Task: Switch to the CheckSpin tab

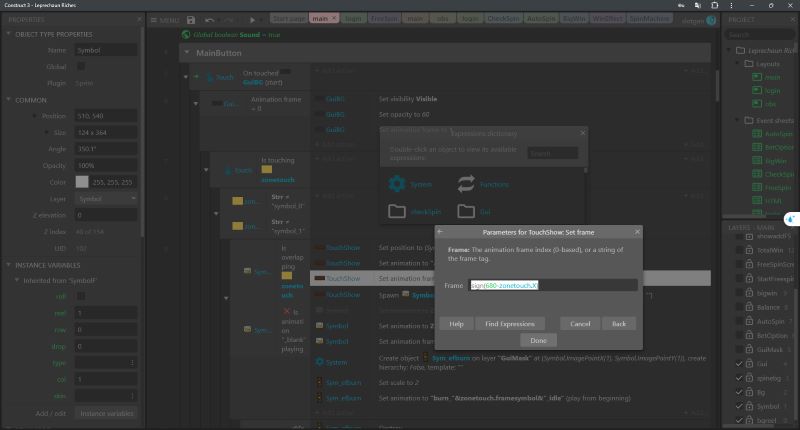Action: coord(503,18)
